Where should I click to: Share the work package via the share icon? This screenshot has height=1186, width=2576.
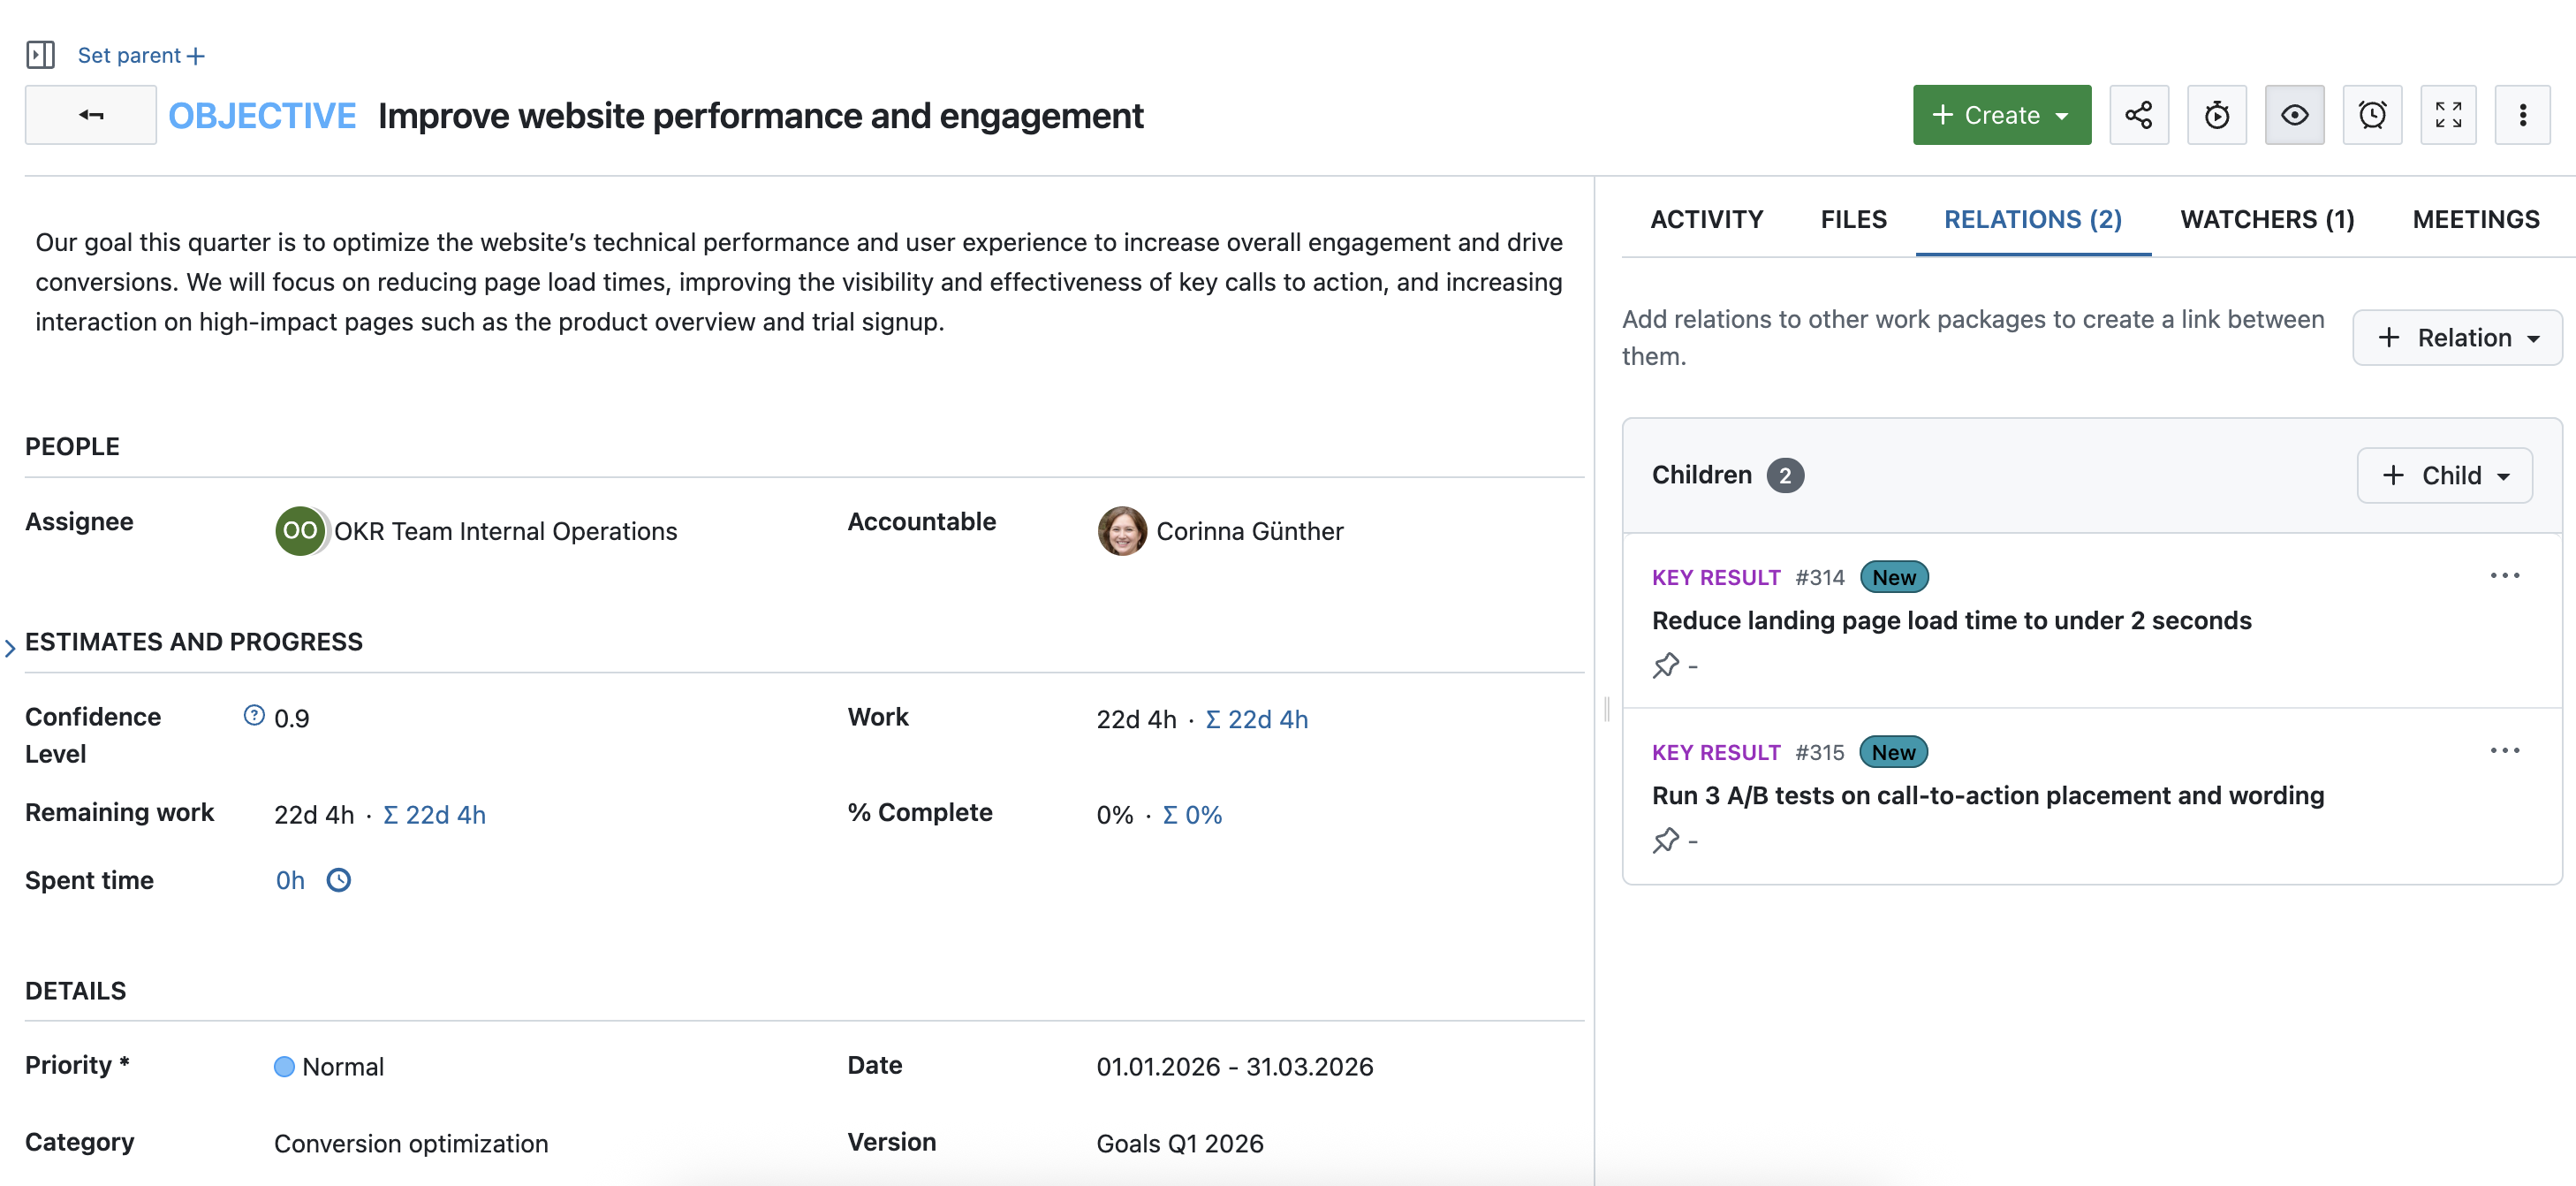pyautogui.click(x=2140, y=114)
